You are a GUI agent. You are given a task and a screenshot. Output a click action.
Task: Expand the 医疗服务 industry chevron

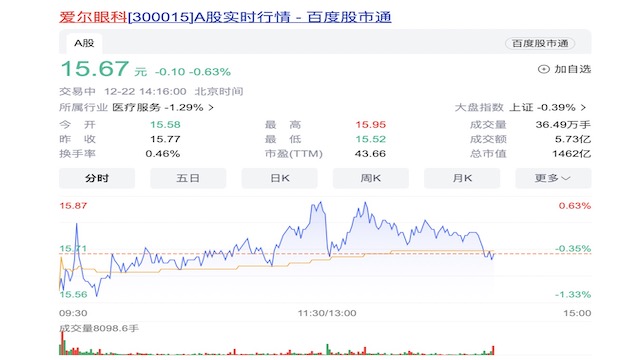[x=211, y=108]
